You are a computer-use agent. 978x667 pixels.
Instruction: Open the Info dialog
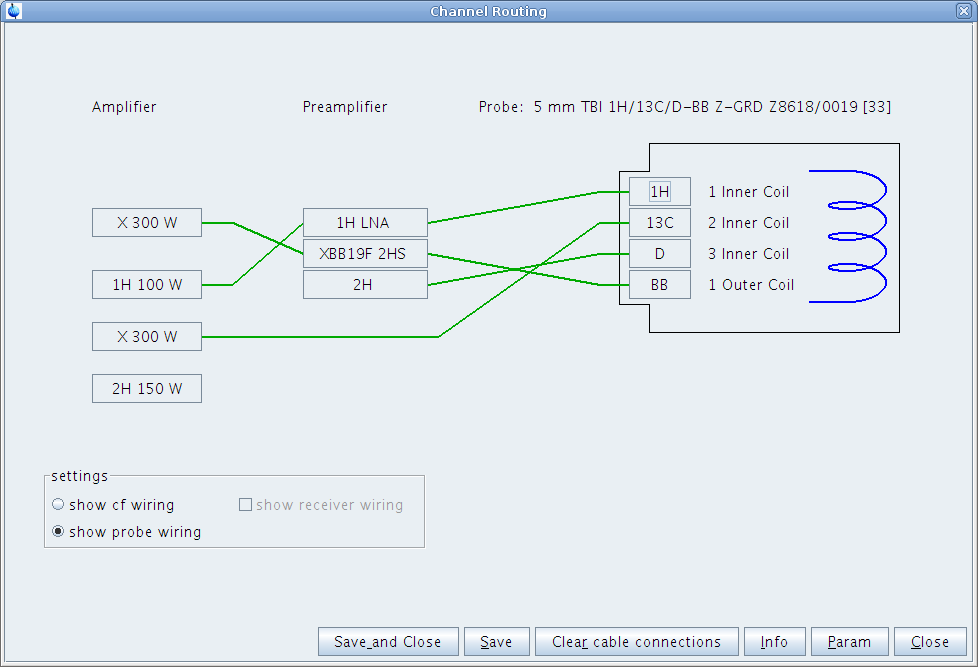coord(773,642)
